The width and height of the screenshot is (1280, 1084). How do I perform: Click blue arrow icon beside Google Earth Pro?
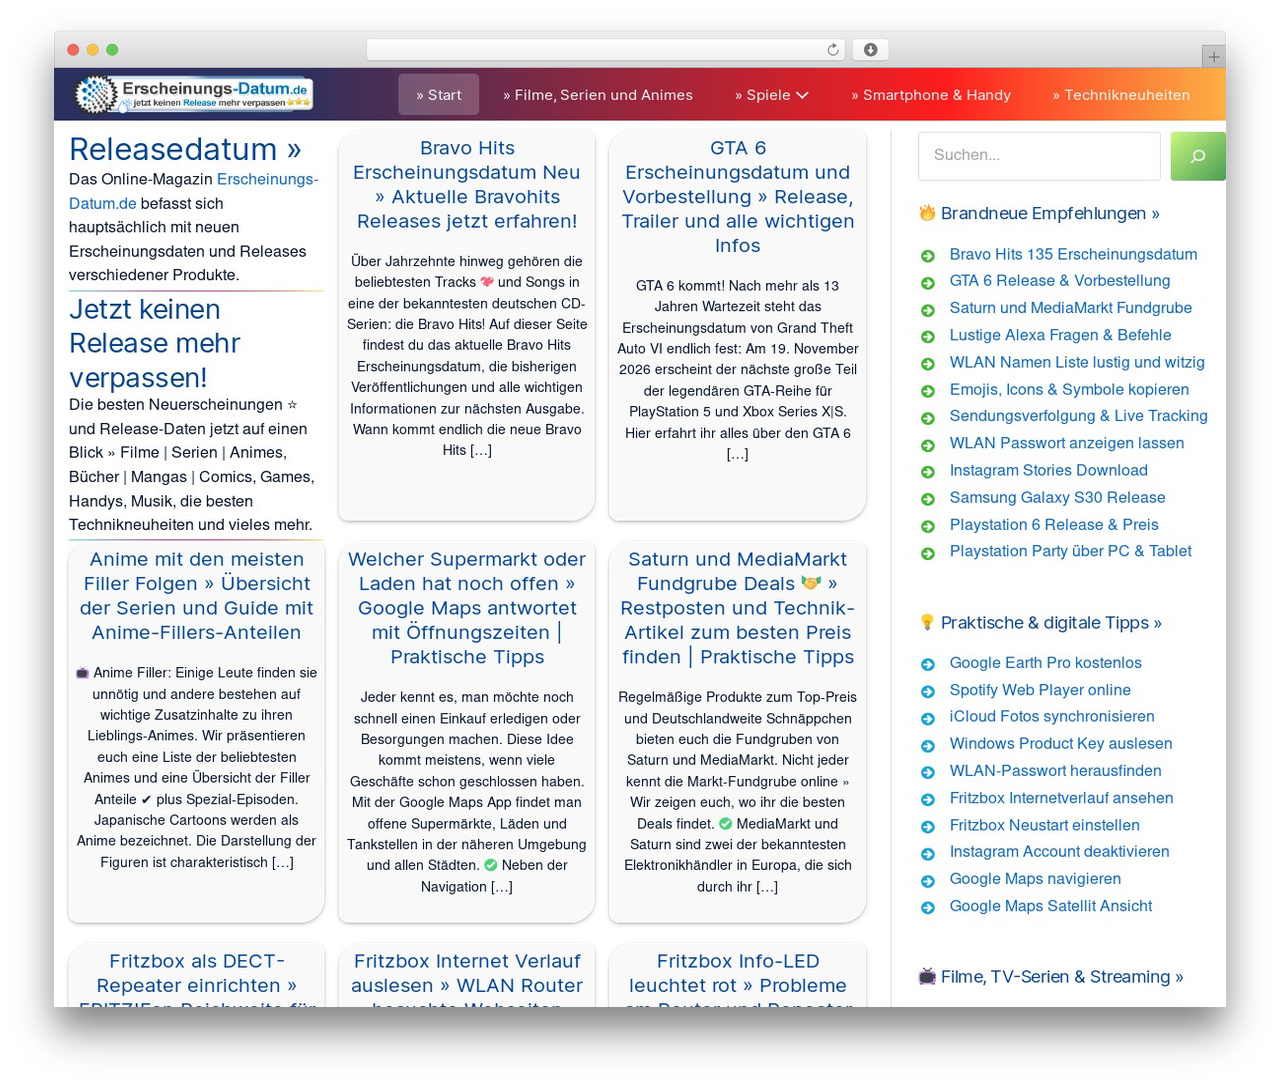pos(928,664)
